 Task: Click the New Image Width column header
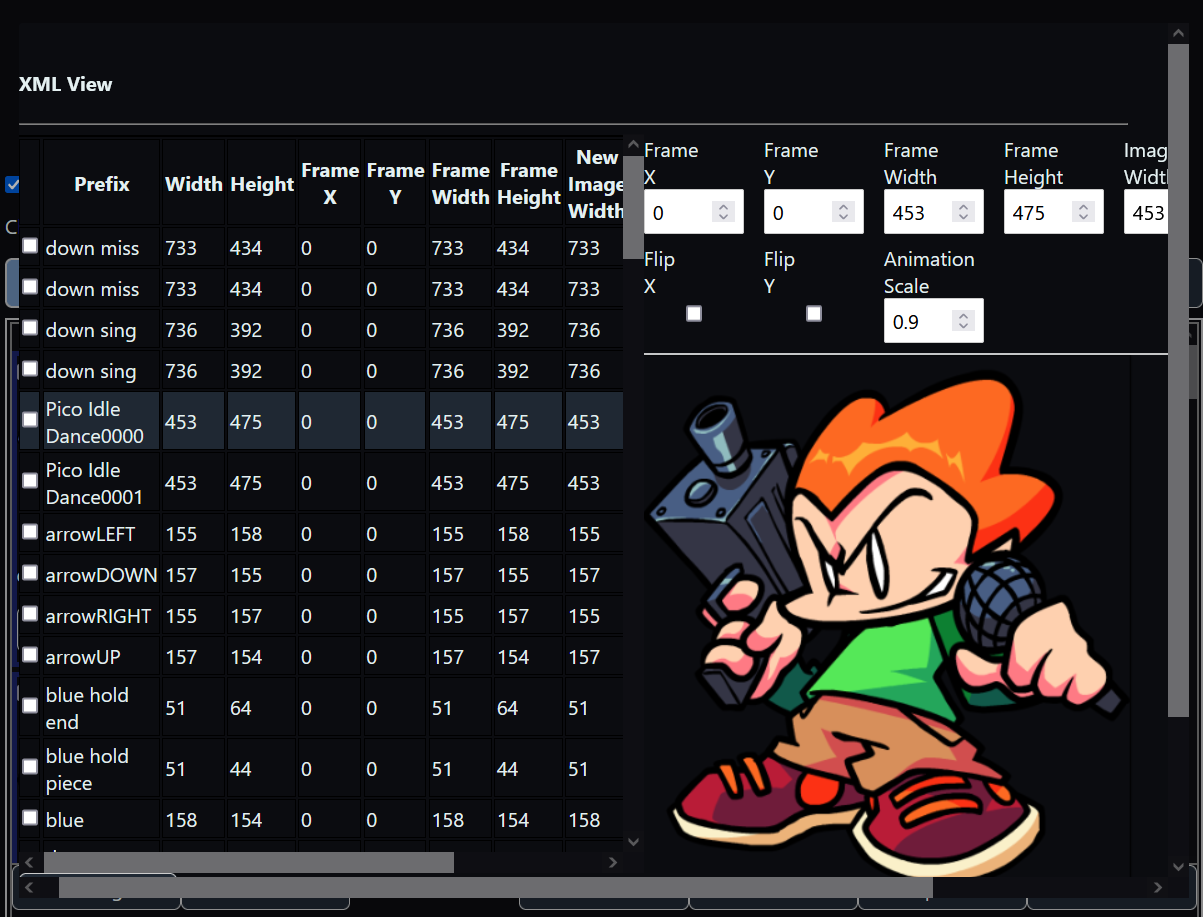594,184
